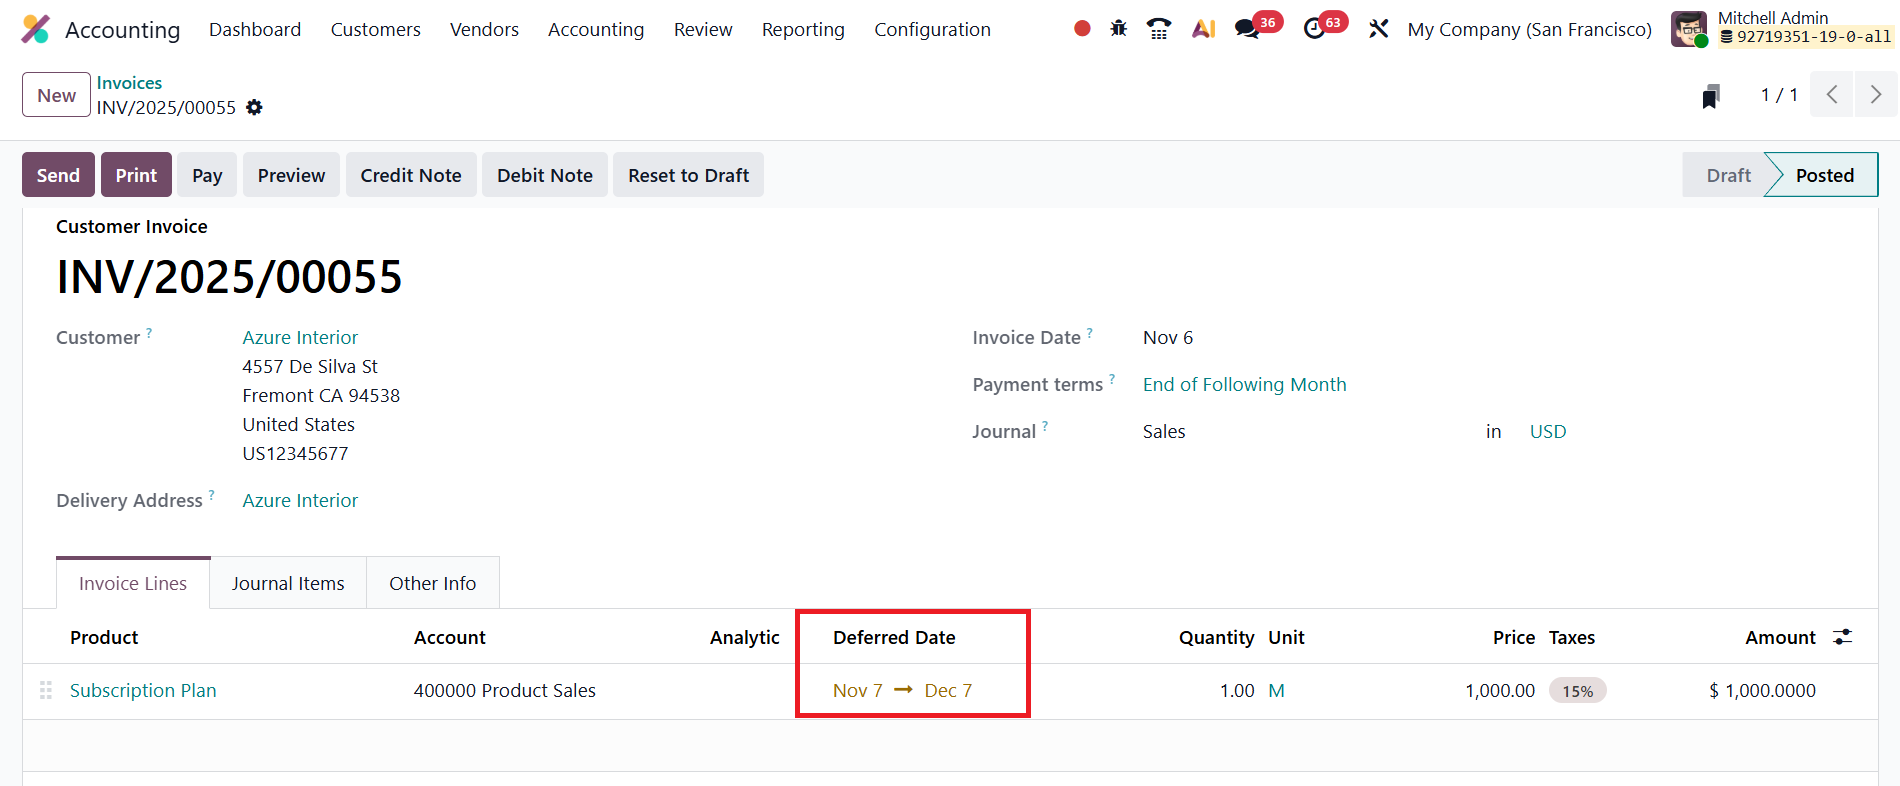Open the Reporting menu

tap(803, 30)
